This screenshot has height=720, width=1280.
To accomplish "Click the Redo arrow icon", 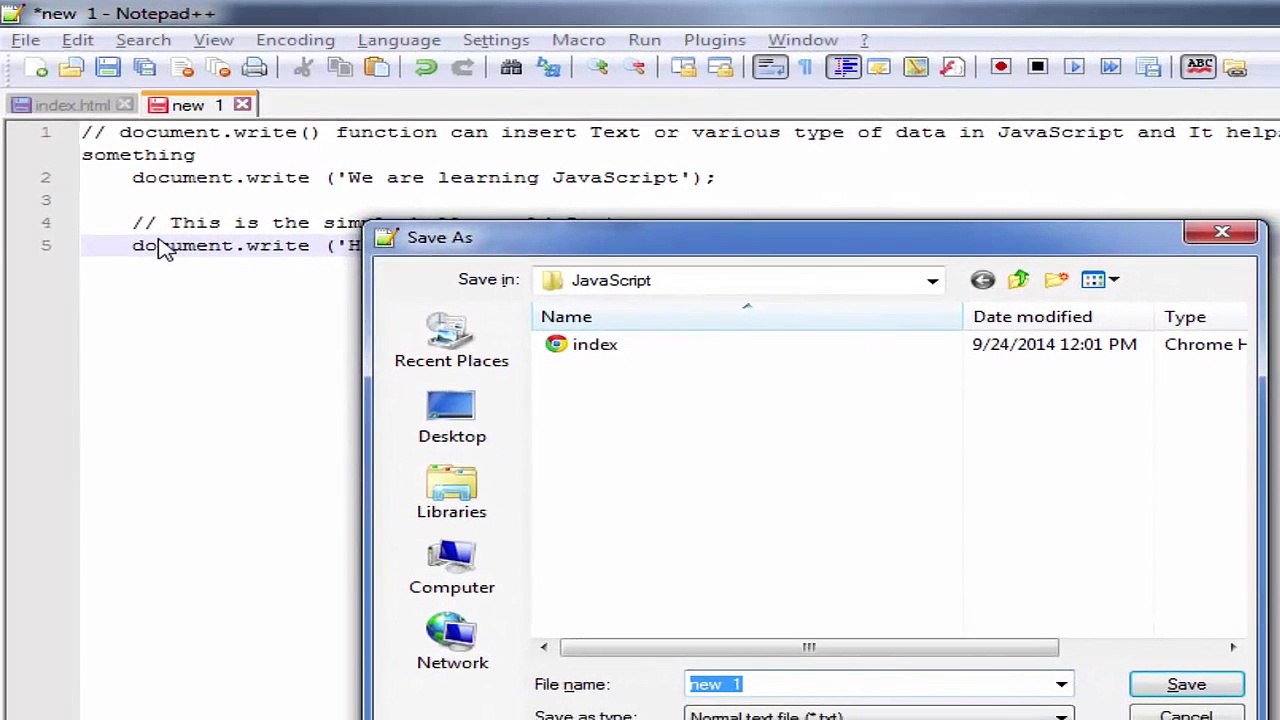I will [x=462, y=67].
